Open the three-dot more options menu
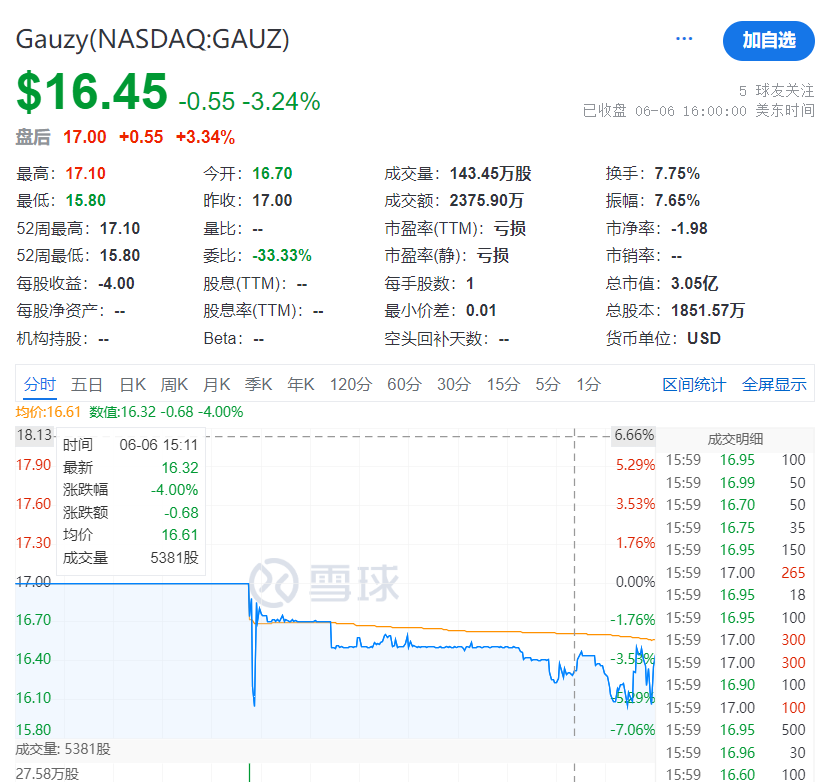This screenshot has width=830, height=782. pos(684,39)
